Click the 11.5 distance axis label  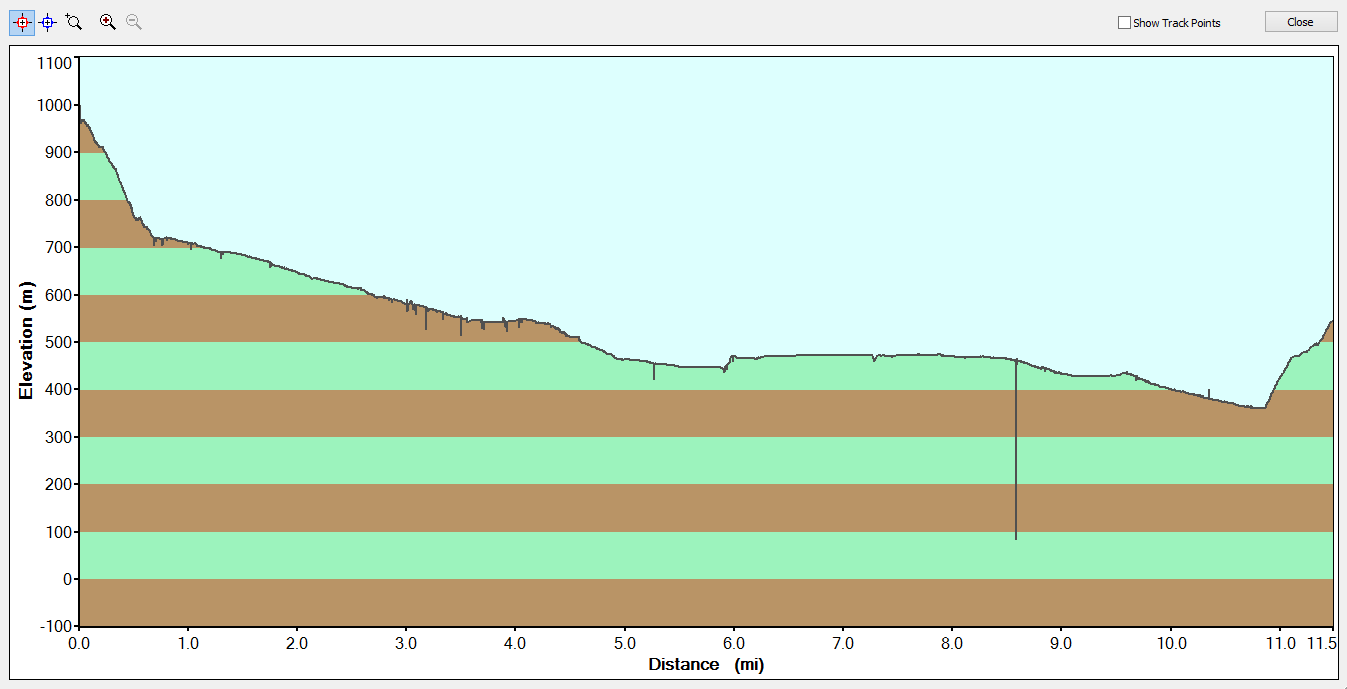(1321, 643)
